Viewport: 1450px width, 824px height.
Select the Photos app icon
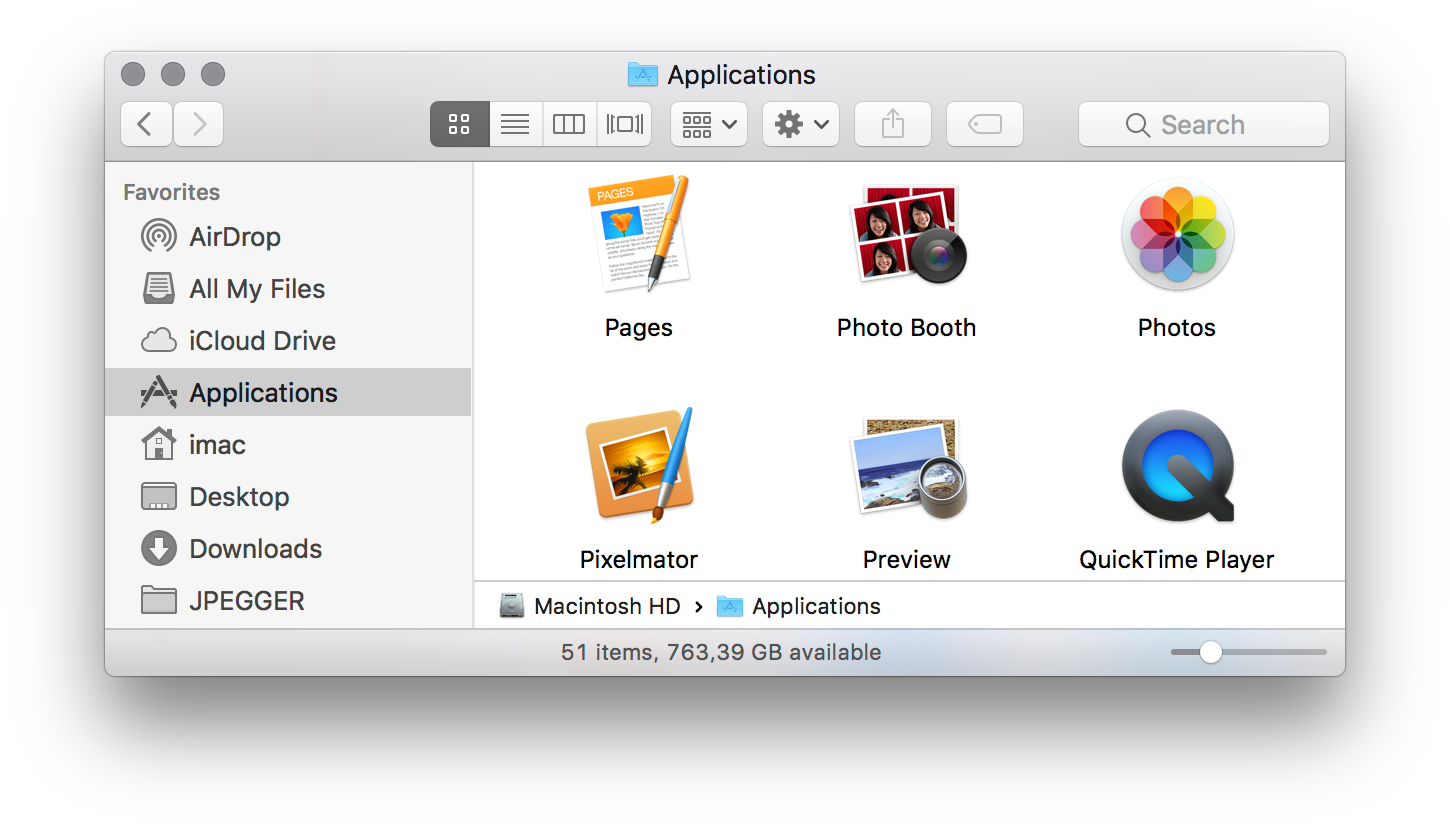[x=1177, y=235]
